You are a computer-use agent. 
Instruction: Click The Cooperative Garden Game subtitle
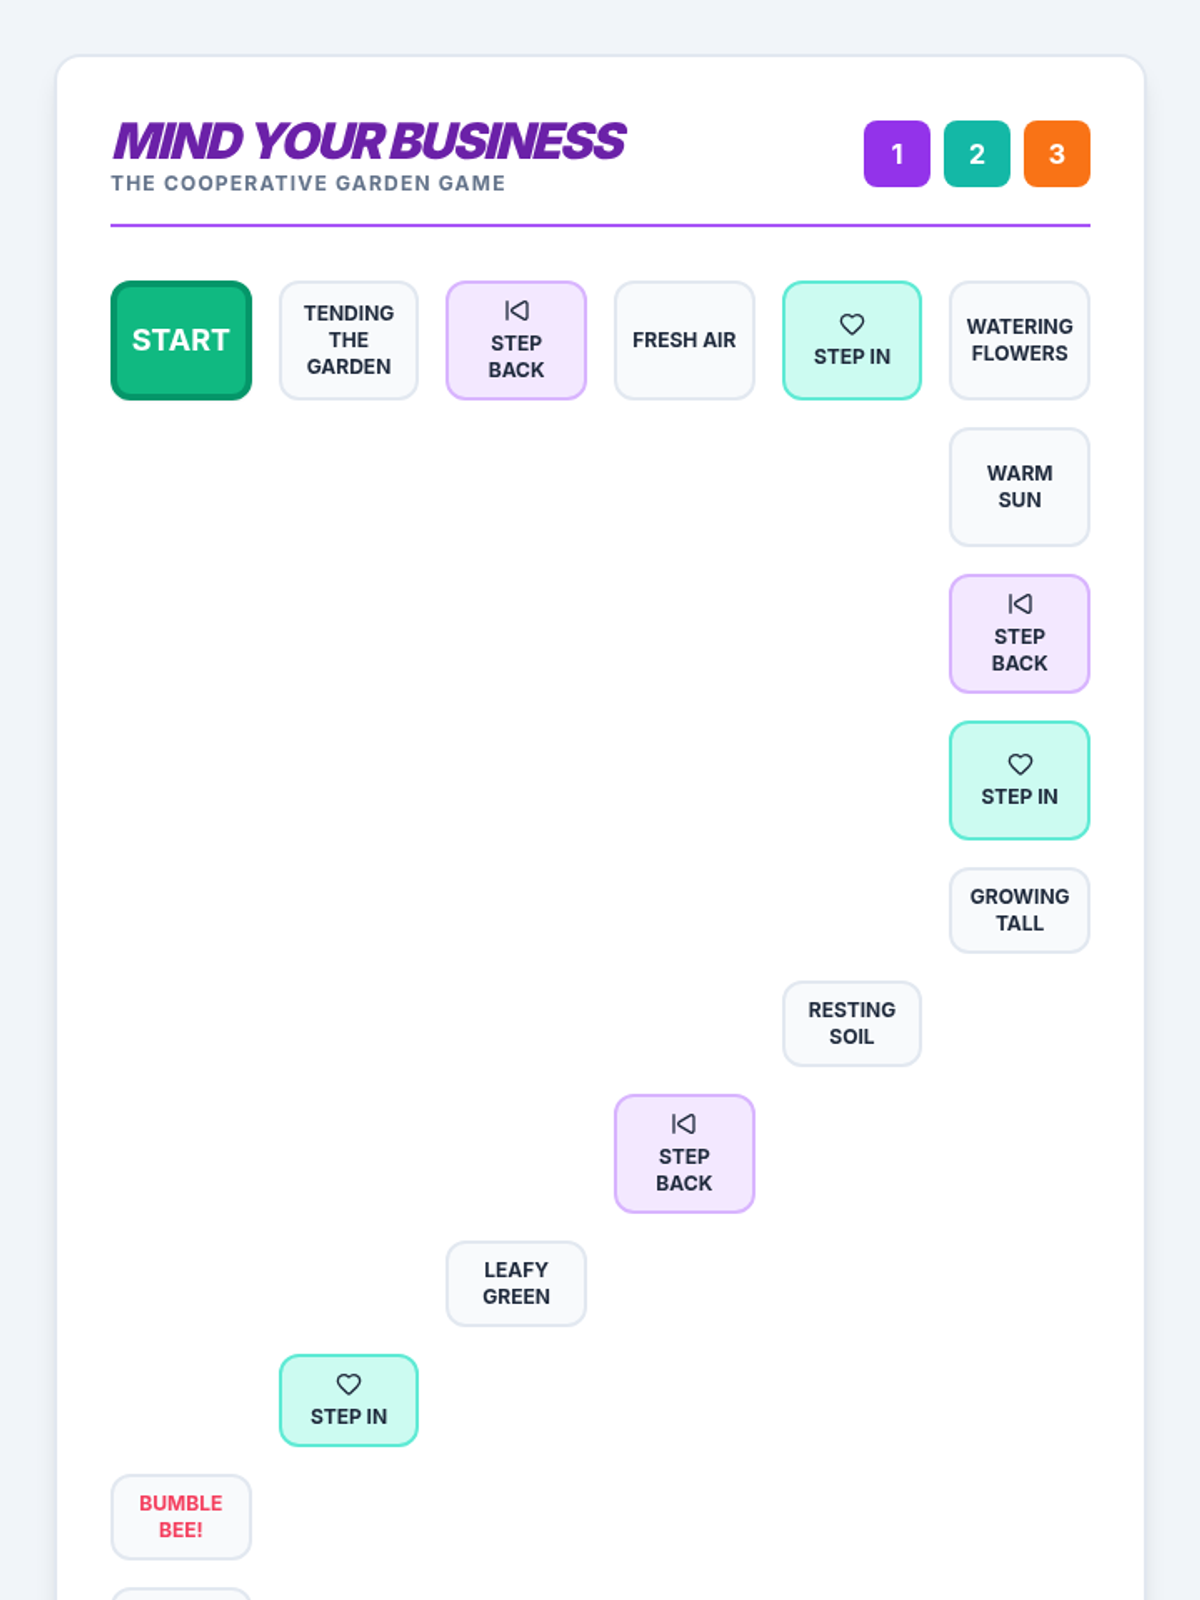(x=308, y=184)
